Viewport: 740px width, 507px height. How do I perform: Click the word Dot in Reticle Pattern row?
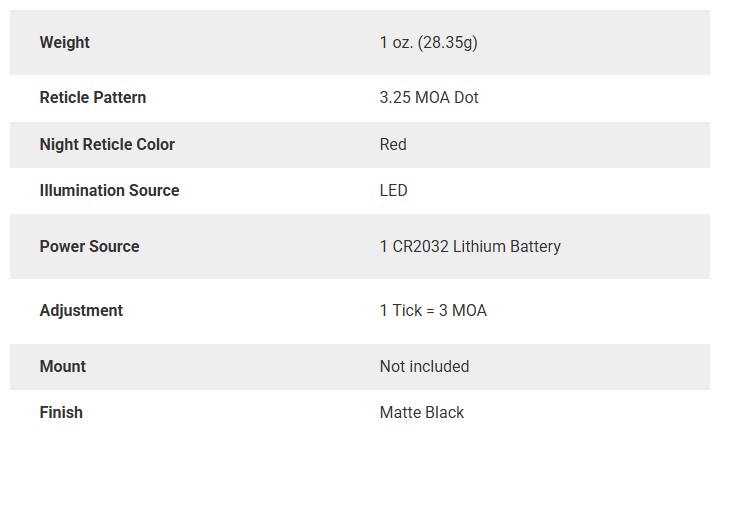(466, 97)
